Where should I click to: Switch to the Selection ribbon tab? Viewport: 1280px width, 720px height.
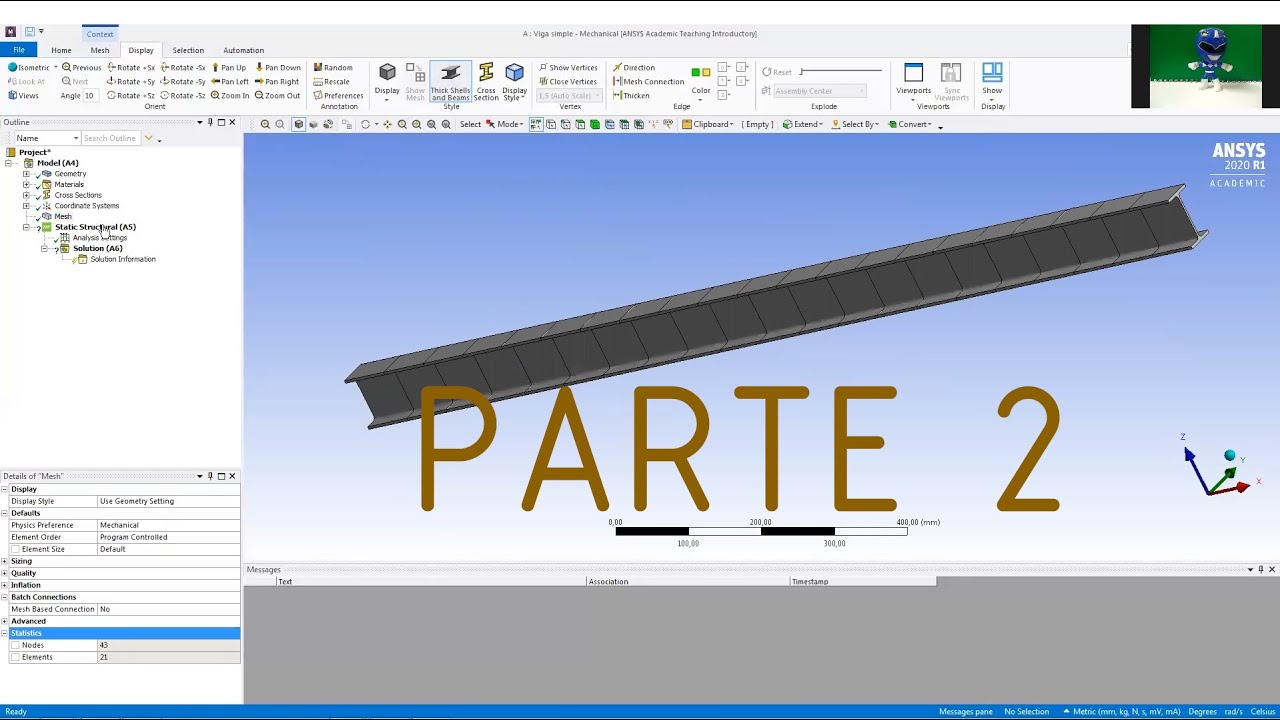pyautogui.click(x=188, y=50)
